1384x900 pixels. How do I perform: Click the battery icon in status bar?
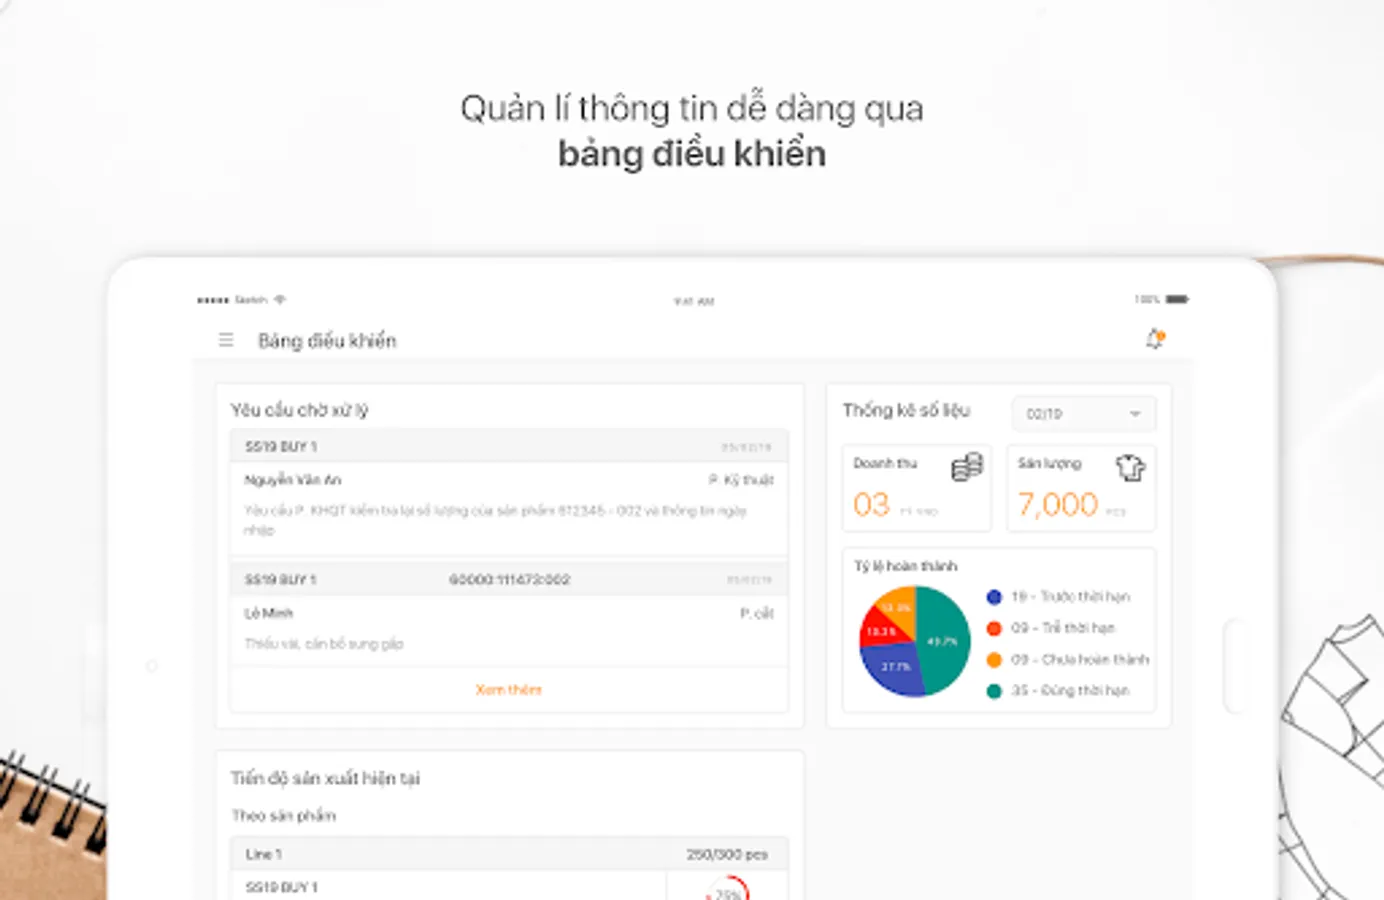tap(1177, 299)
